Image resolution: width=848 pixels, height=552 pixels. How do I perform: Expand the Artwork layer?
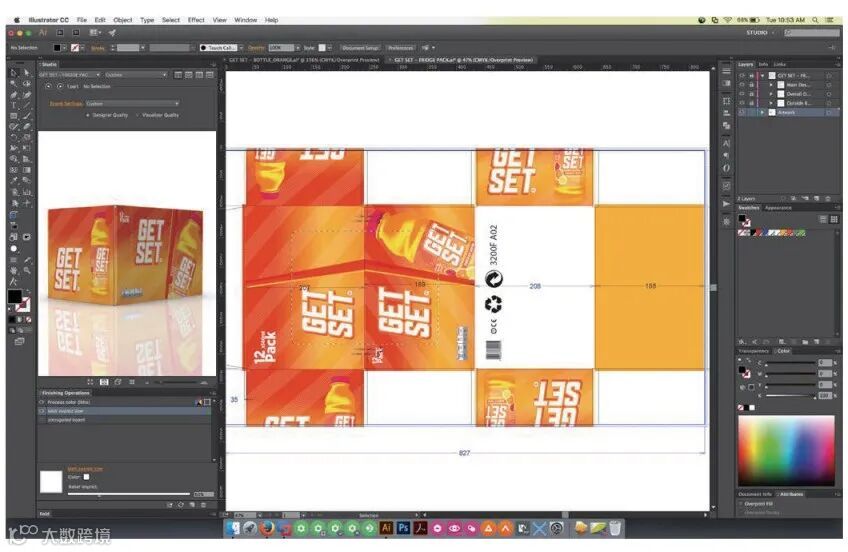point(763,112)
